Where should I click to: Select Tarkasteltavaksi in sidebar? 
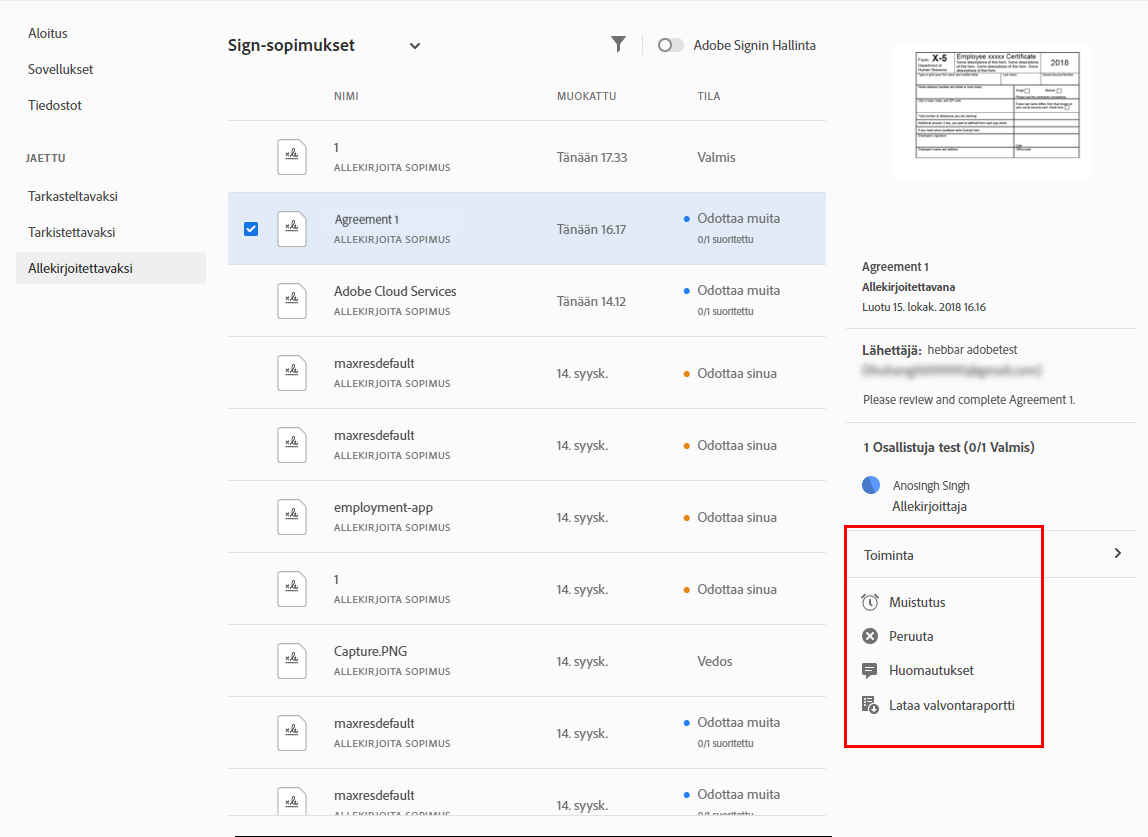click(73, 196)
